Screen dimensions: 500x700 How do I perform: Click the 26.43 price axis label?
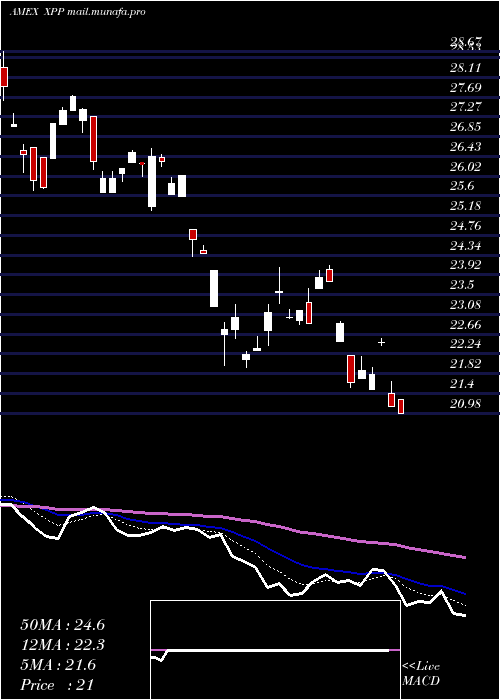tap(466, 147)
